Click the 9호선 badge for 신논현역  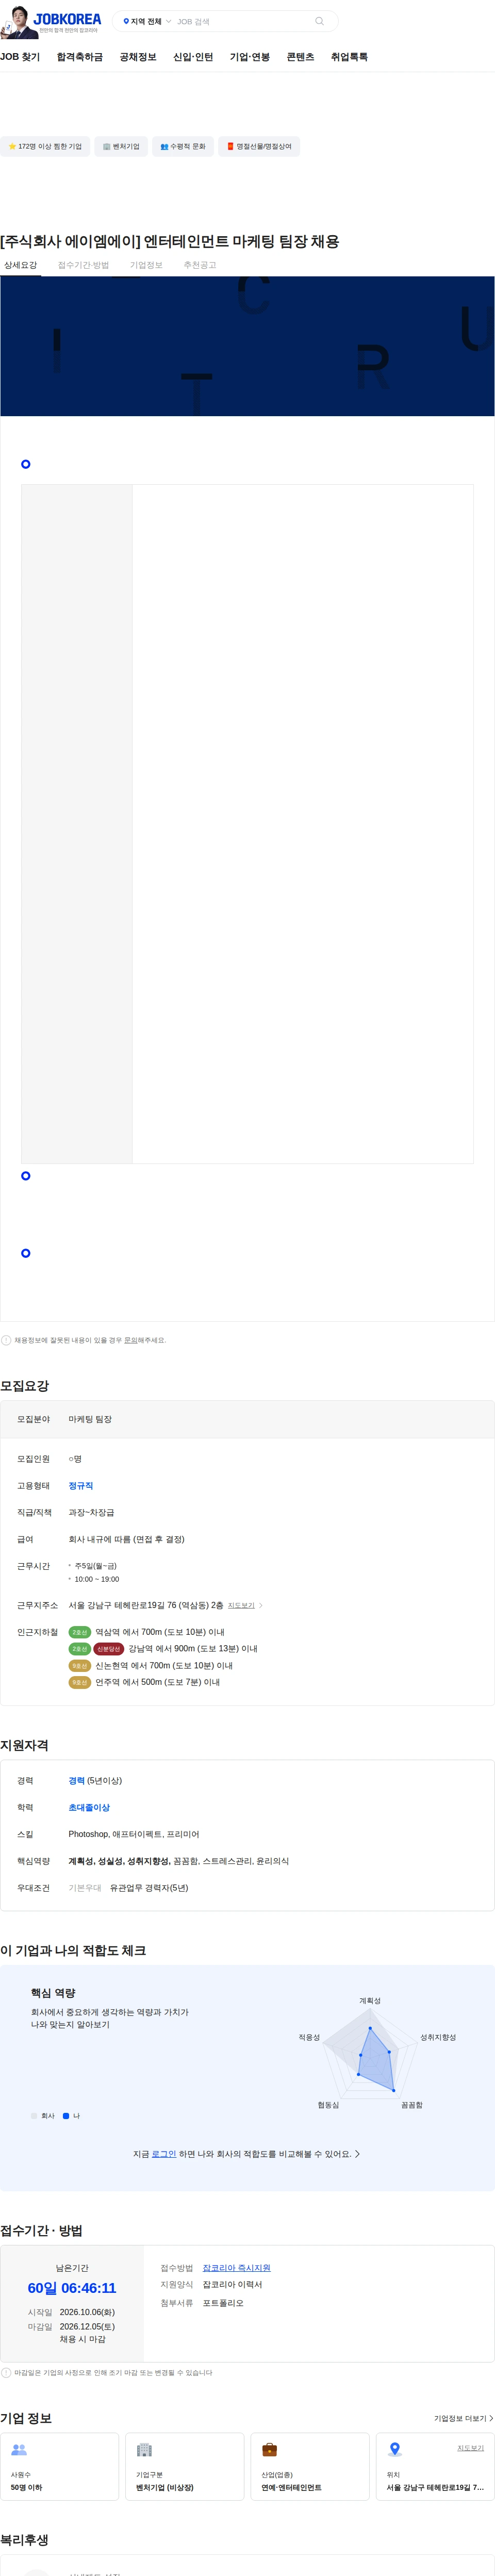click(x=80, y=1665)
